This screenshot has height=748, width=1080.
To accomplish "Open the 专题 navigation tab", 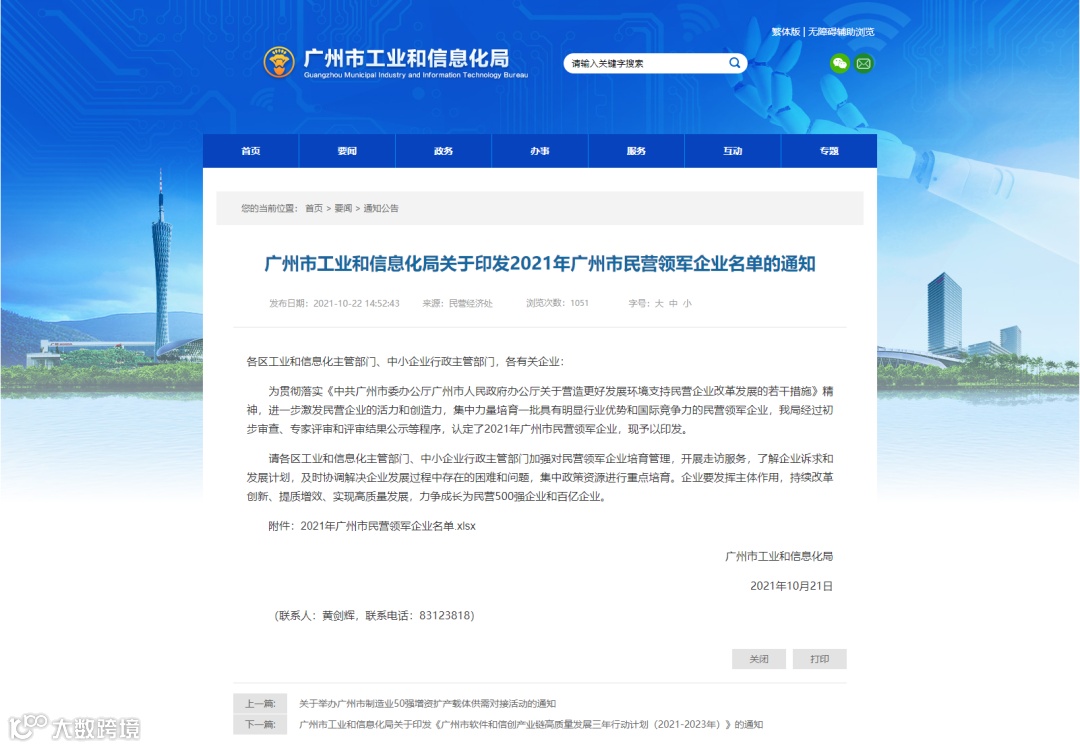I will tap(829, 151).
